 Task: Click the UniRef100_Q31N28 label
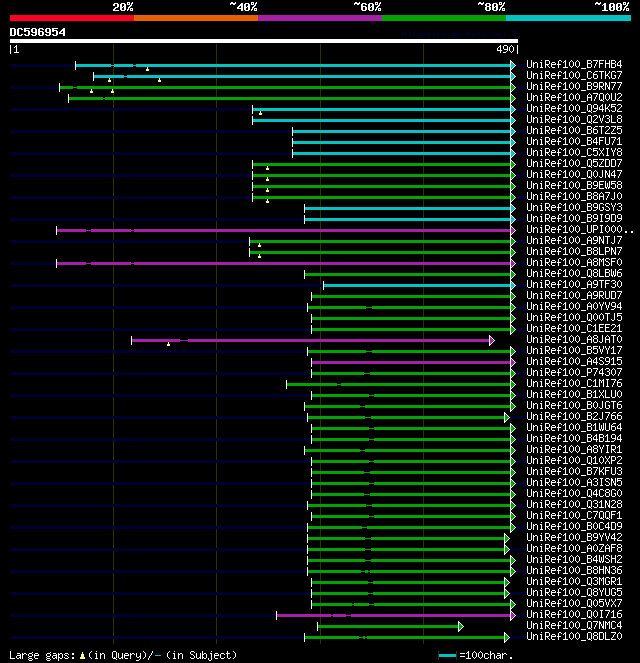coord(574,504)
